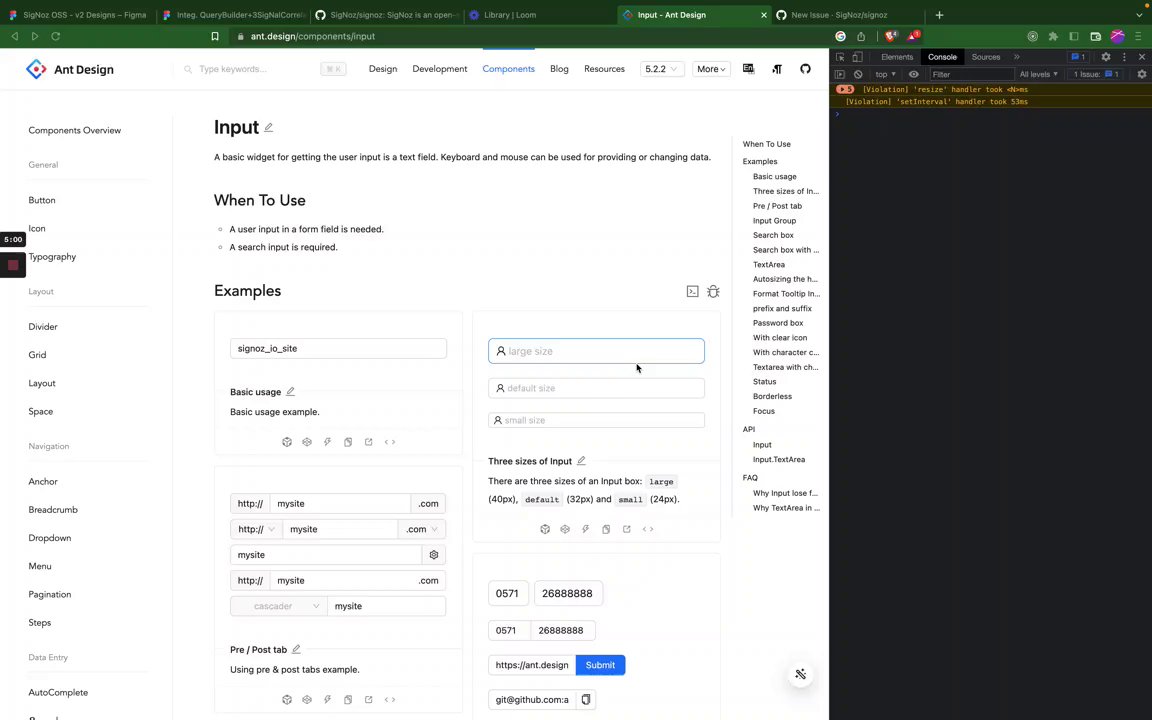1152x720 pixels.
Task: Switch to SigNoz/signoz GitHub browser tab
Action: 386,15
